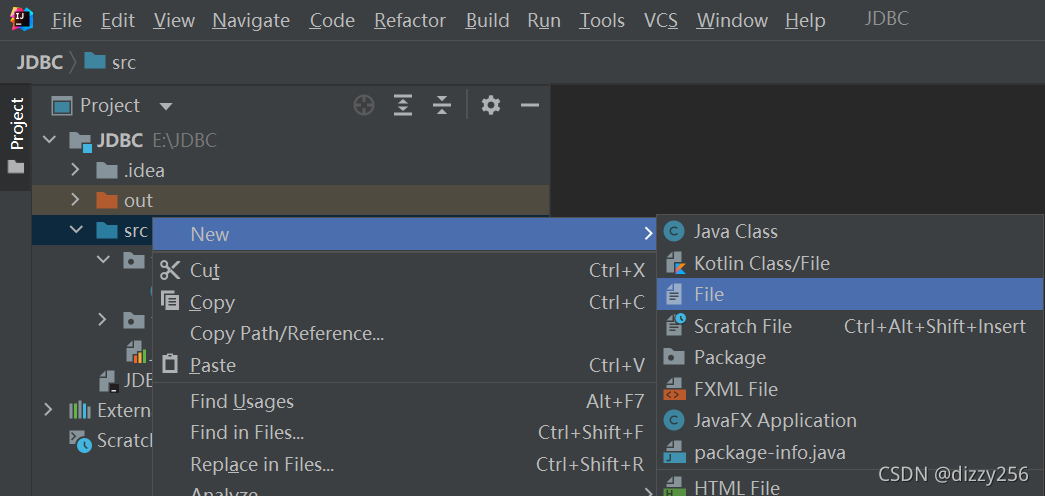
Task: Click src text in the breadcrumb bar
Action: (124, 63)
